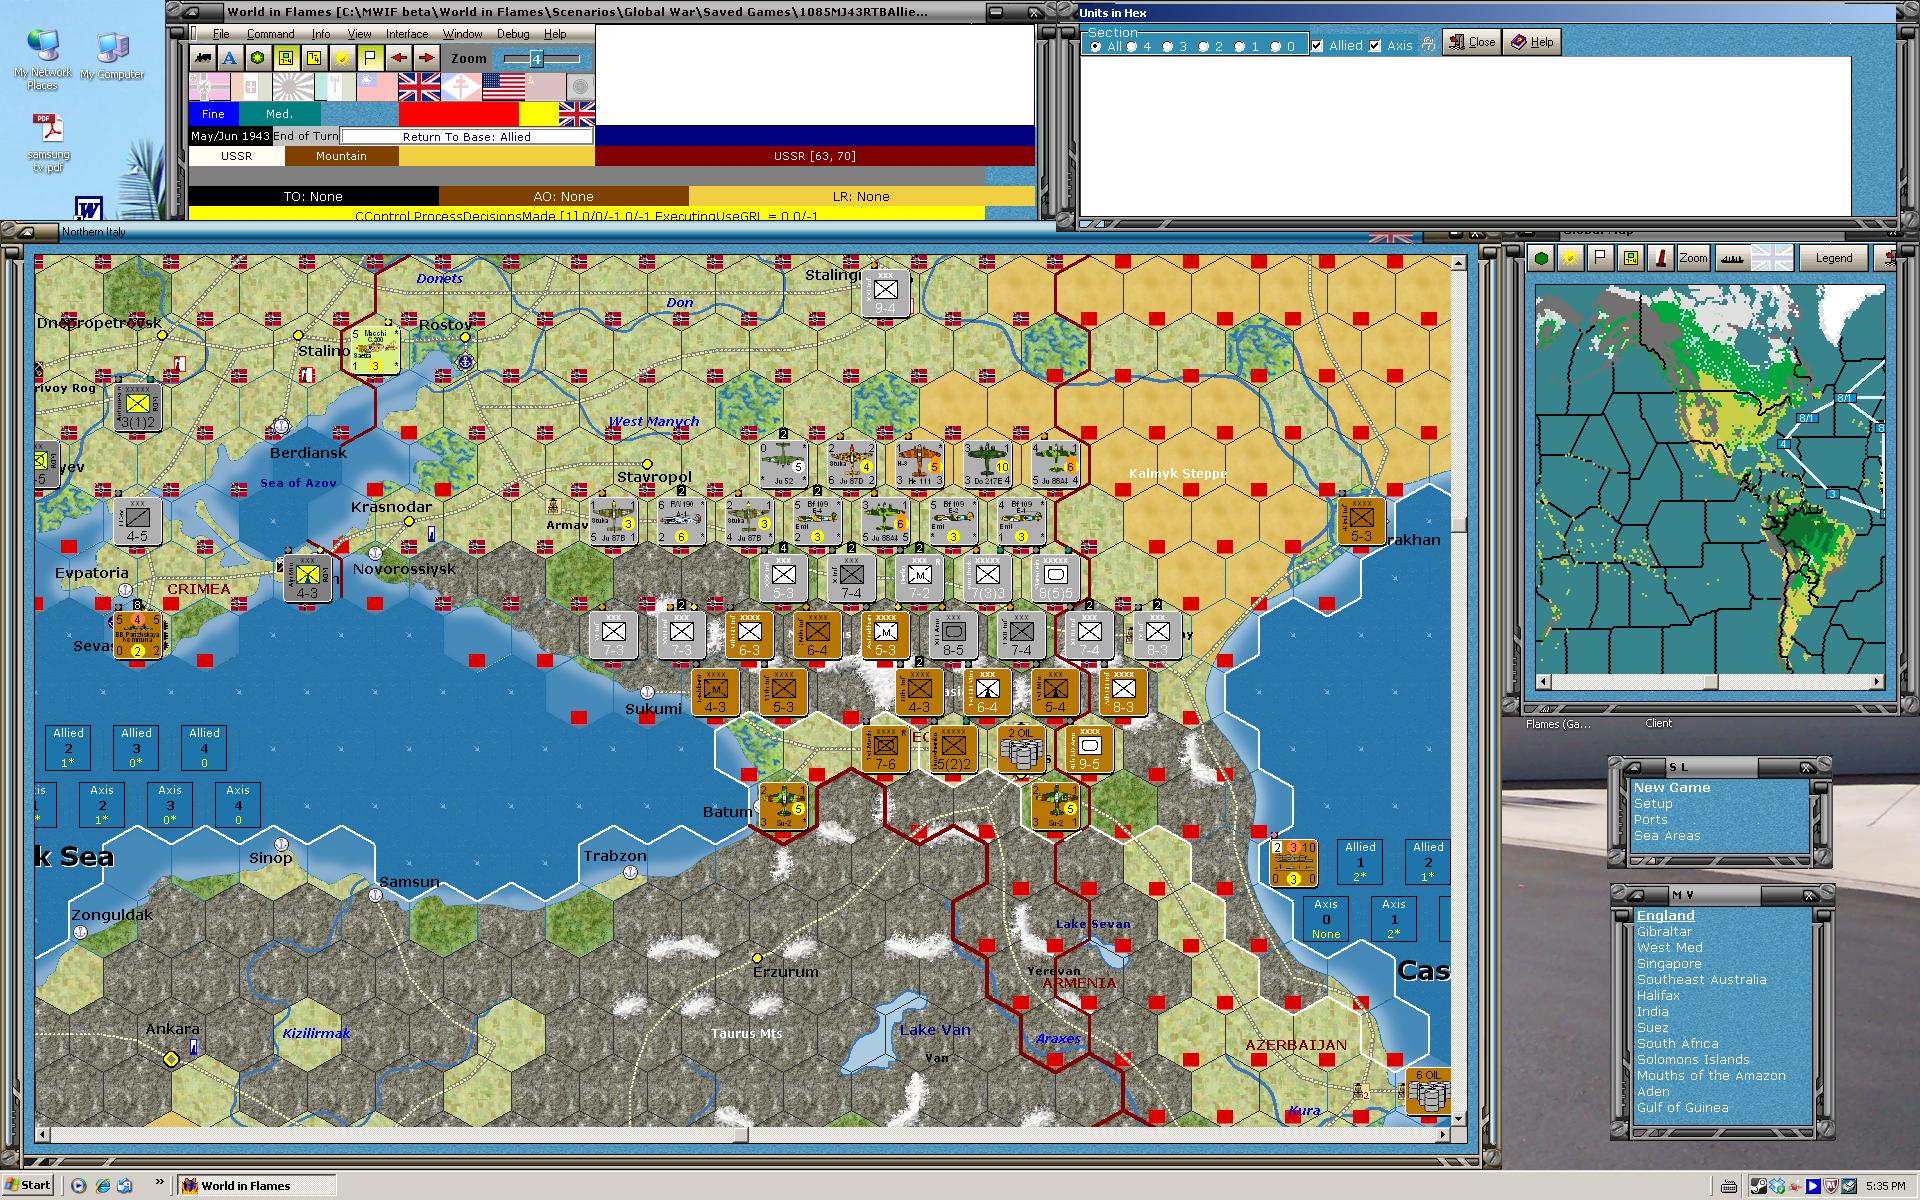The height and width of the screenshot is (1200, 1920).
Task: Collapse the M V panel via its right chevron
Action: click(x=1808, y=895)
